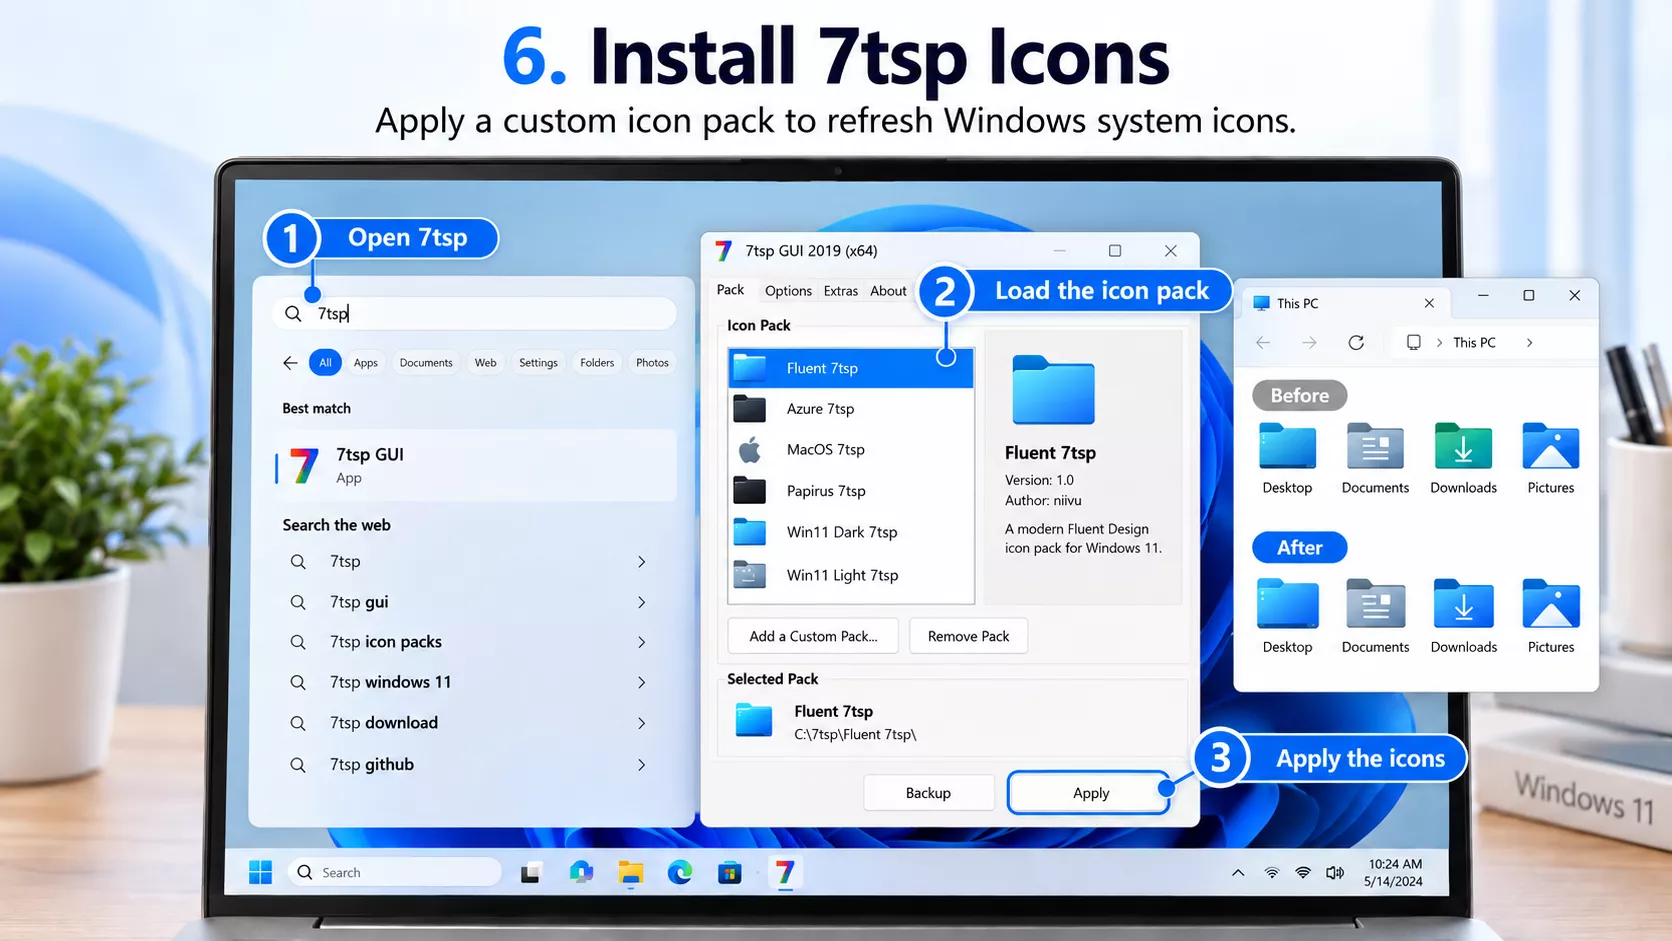Click the Windows Start button on taskbar
The image size is (1672, 941).
click(x=260, y=872)
